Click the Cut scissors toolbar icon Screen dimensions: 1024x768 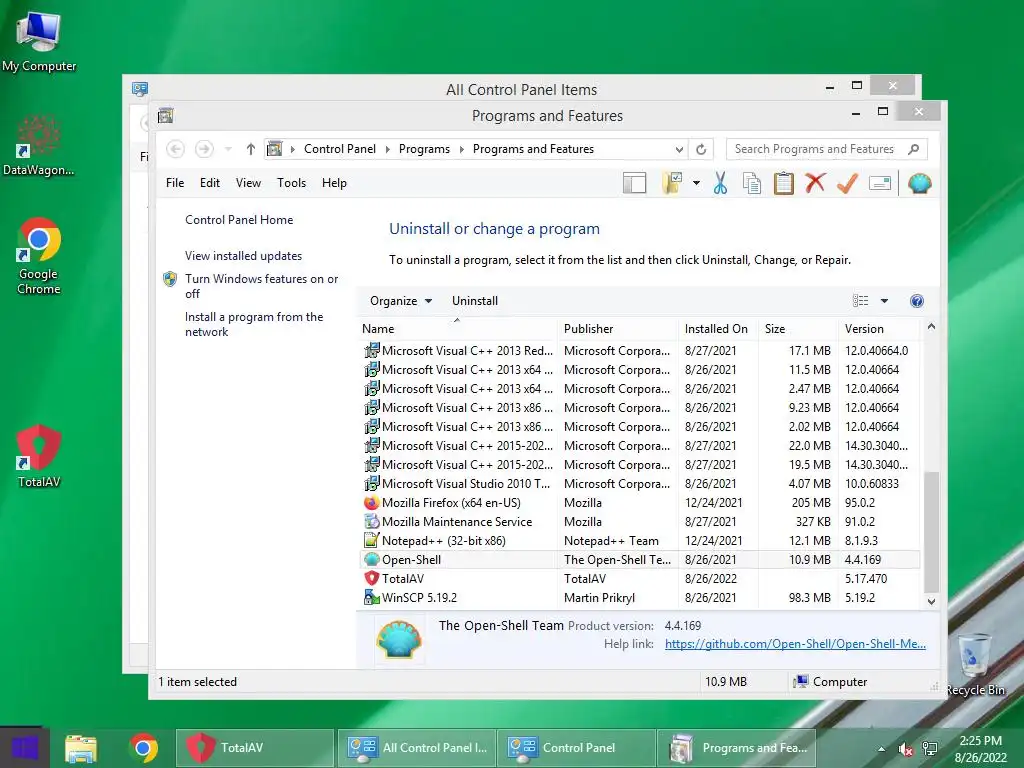pyautogui.click(x=720, y=184)
